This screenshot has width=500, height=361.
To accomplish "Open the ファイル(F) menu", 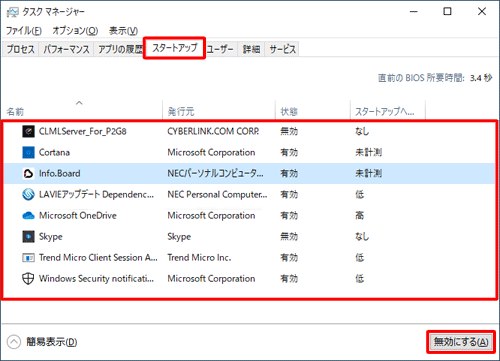I will [24, 31].
